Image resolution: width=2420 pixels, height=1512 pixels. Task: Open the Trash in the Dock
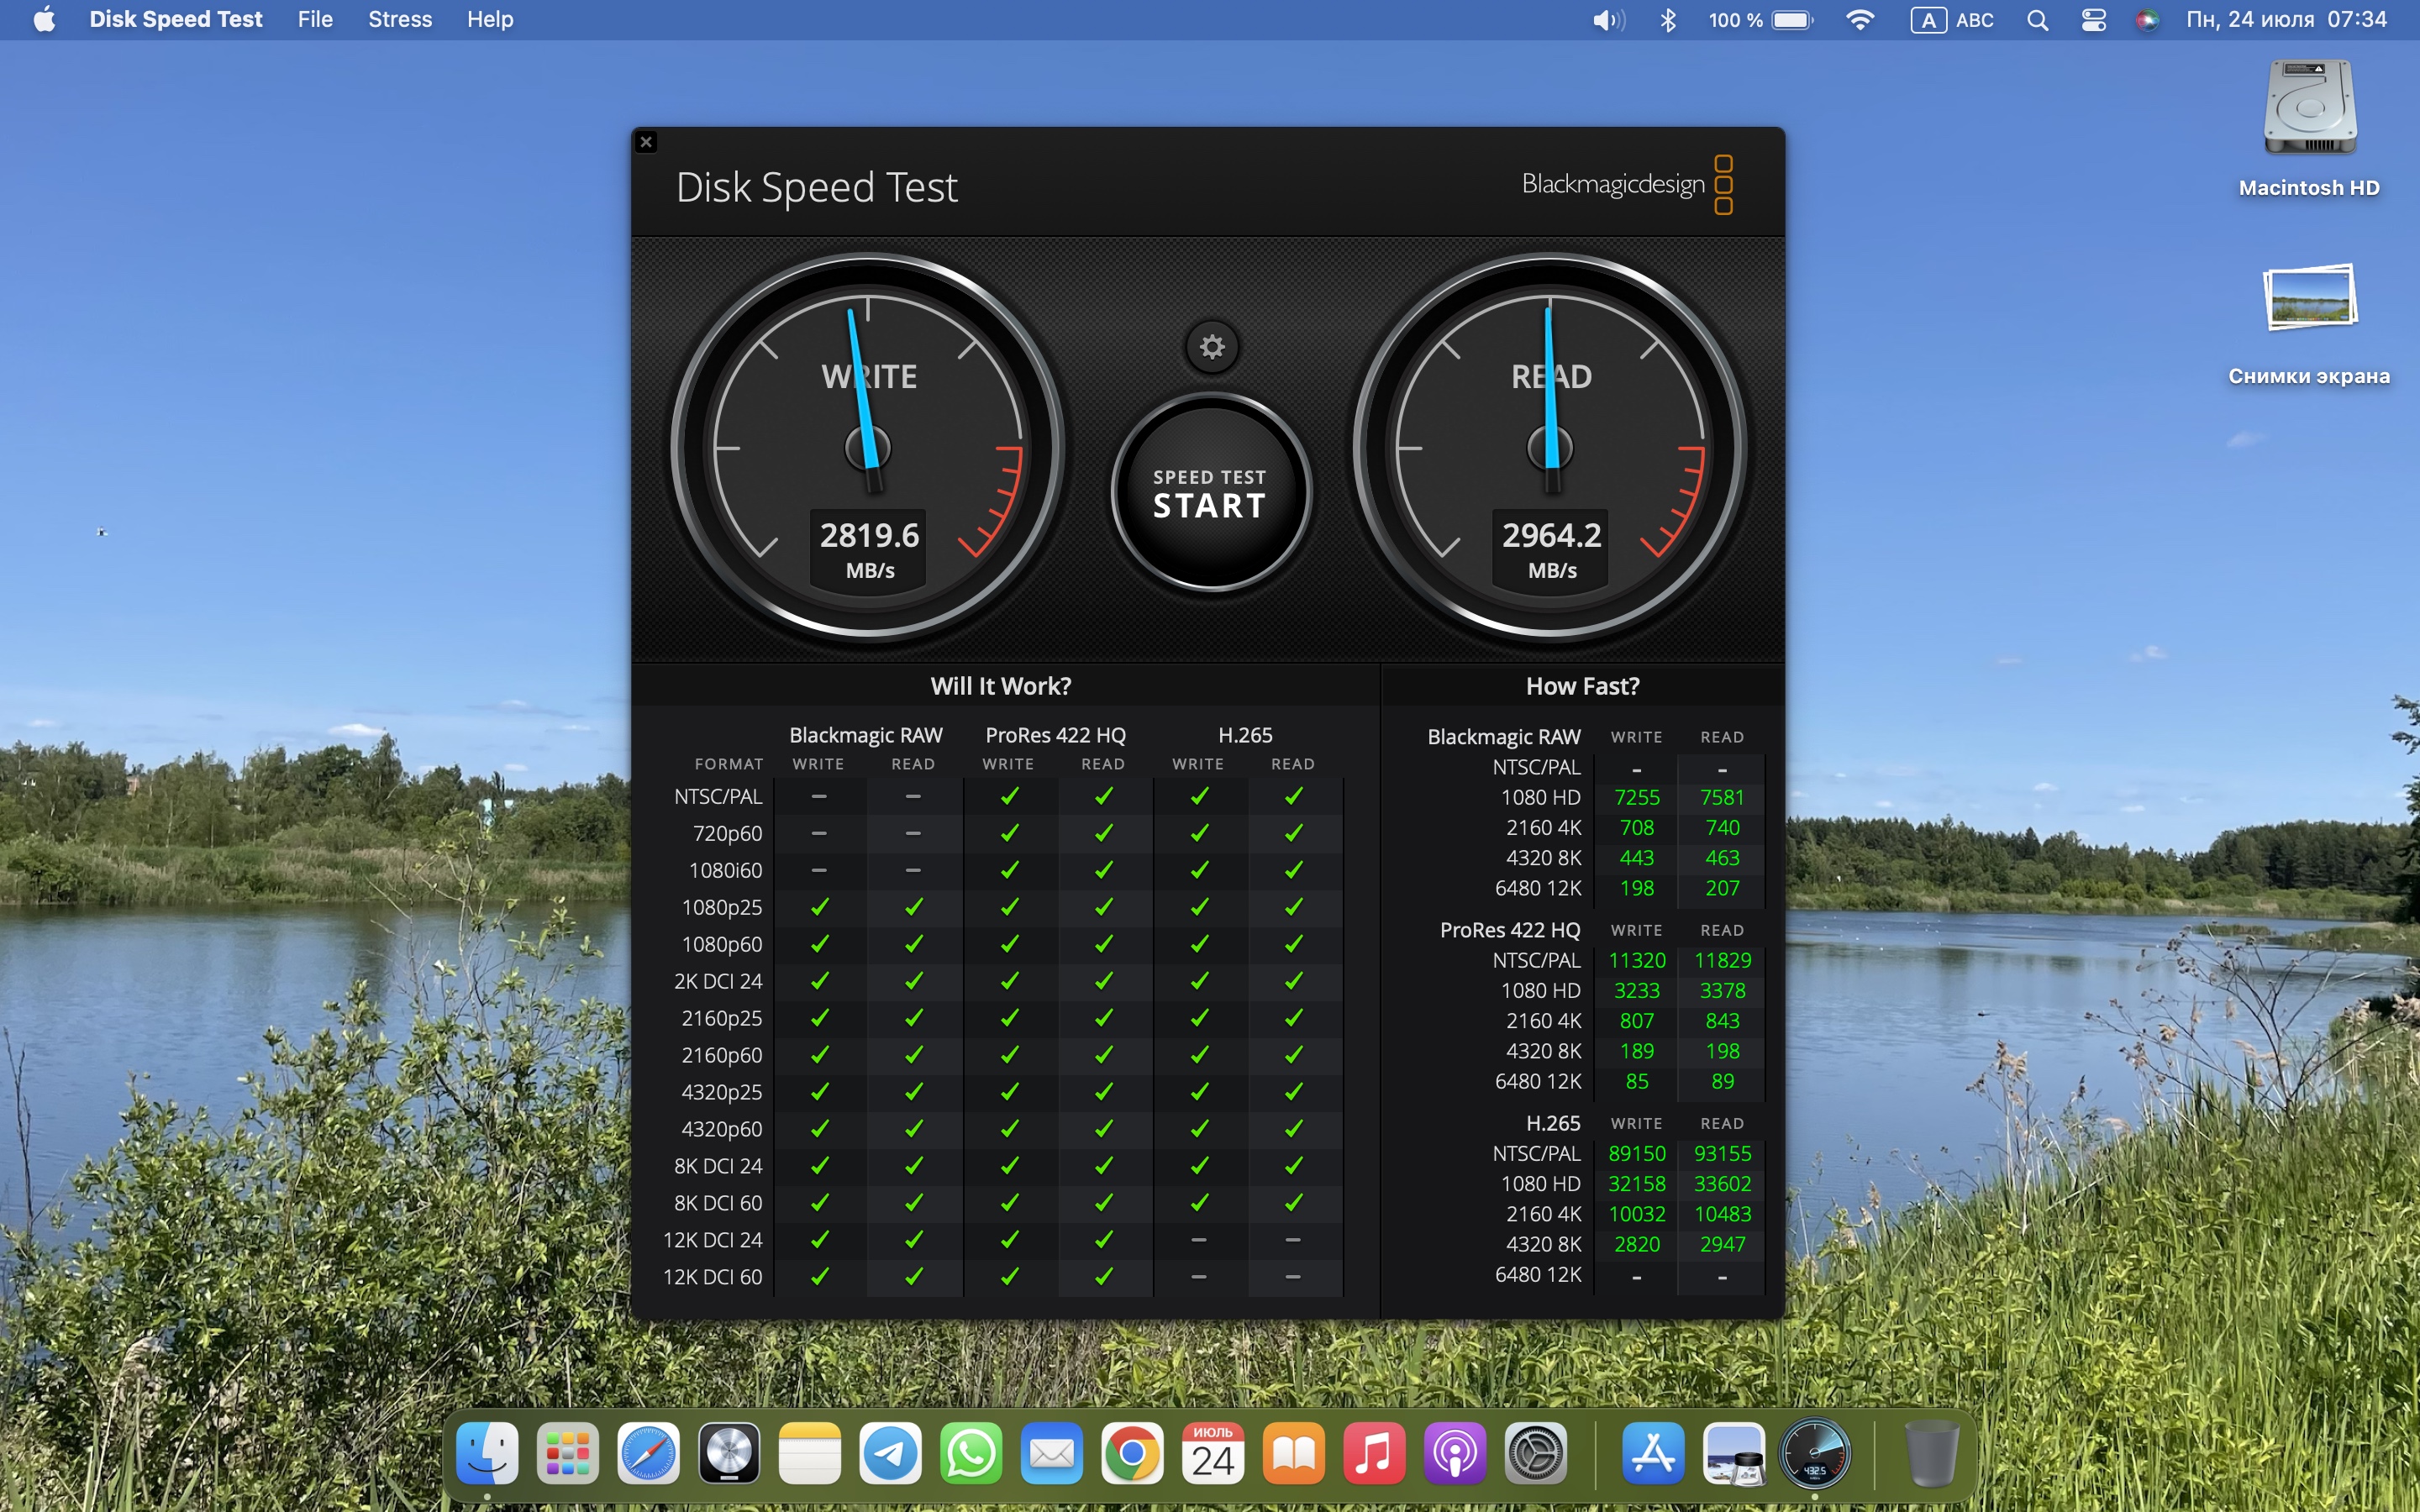[1932, 1453]
